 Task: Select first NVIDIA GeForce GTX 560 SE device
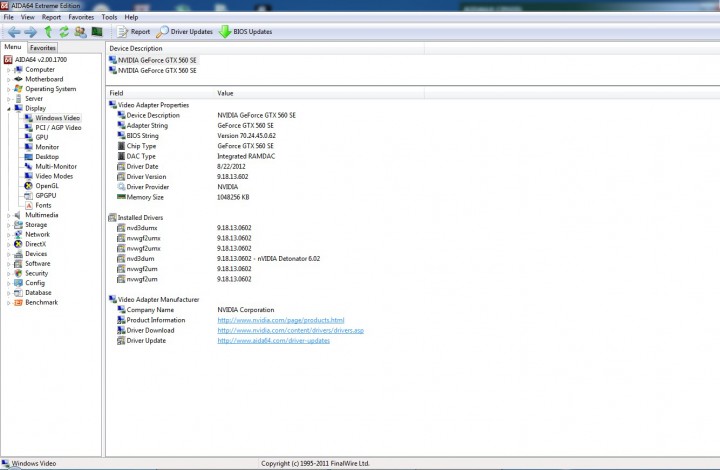coord(153,60)
